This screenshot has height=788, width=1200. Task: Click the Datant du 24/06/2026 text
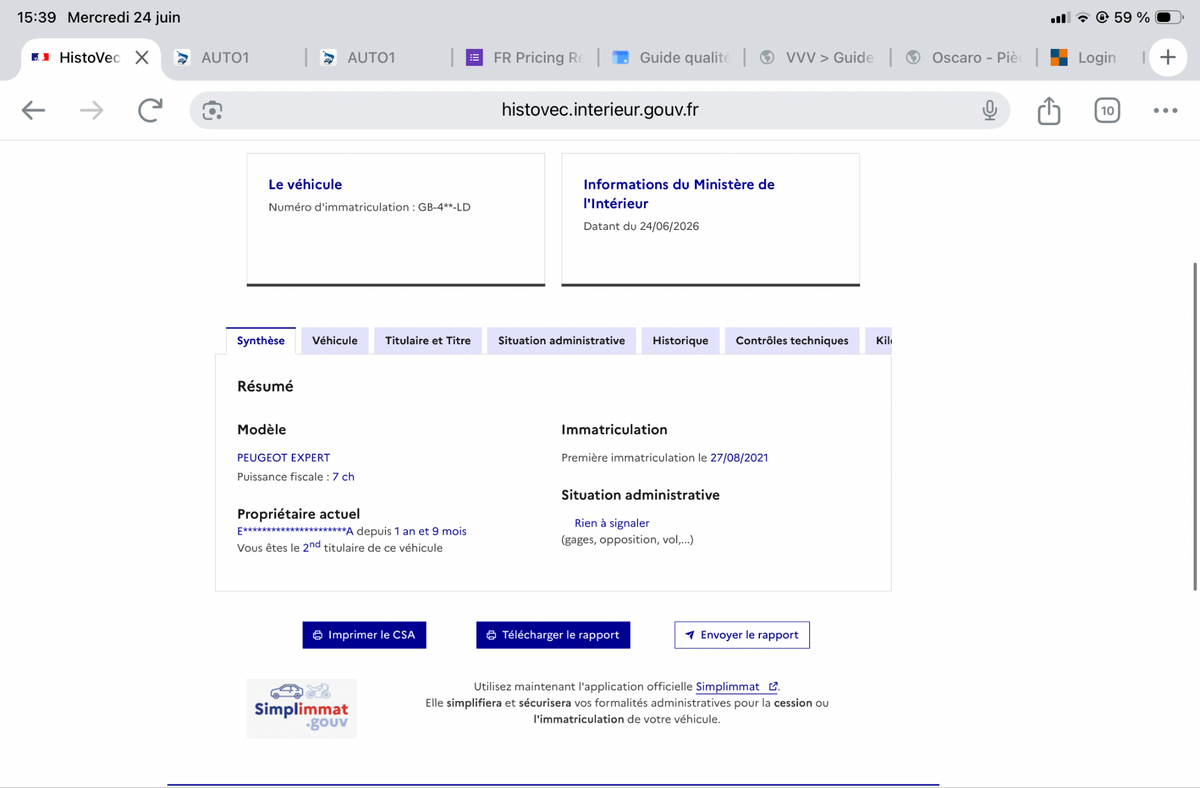point(641,226)
